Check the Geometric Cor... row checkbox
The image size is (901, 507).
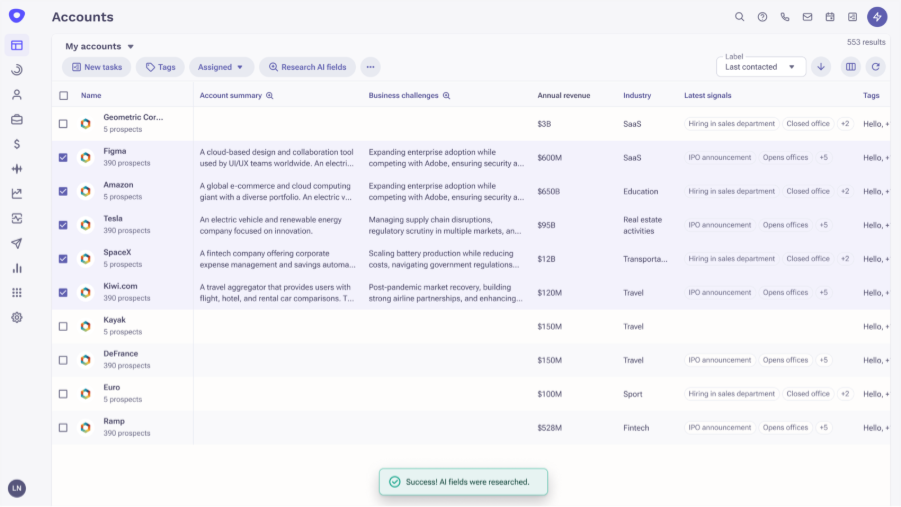[63, 124]
